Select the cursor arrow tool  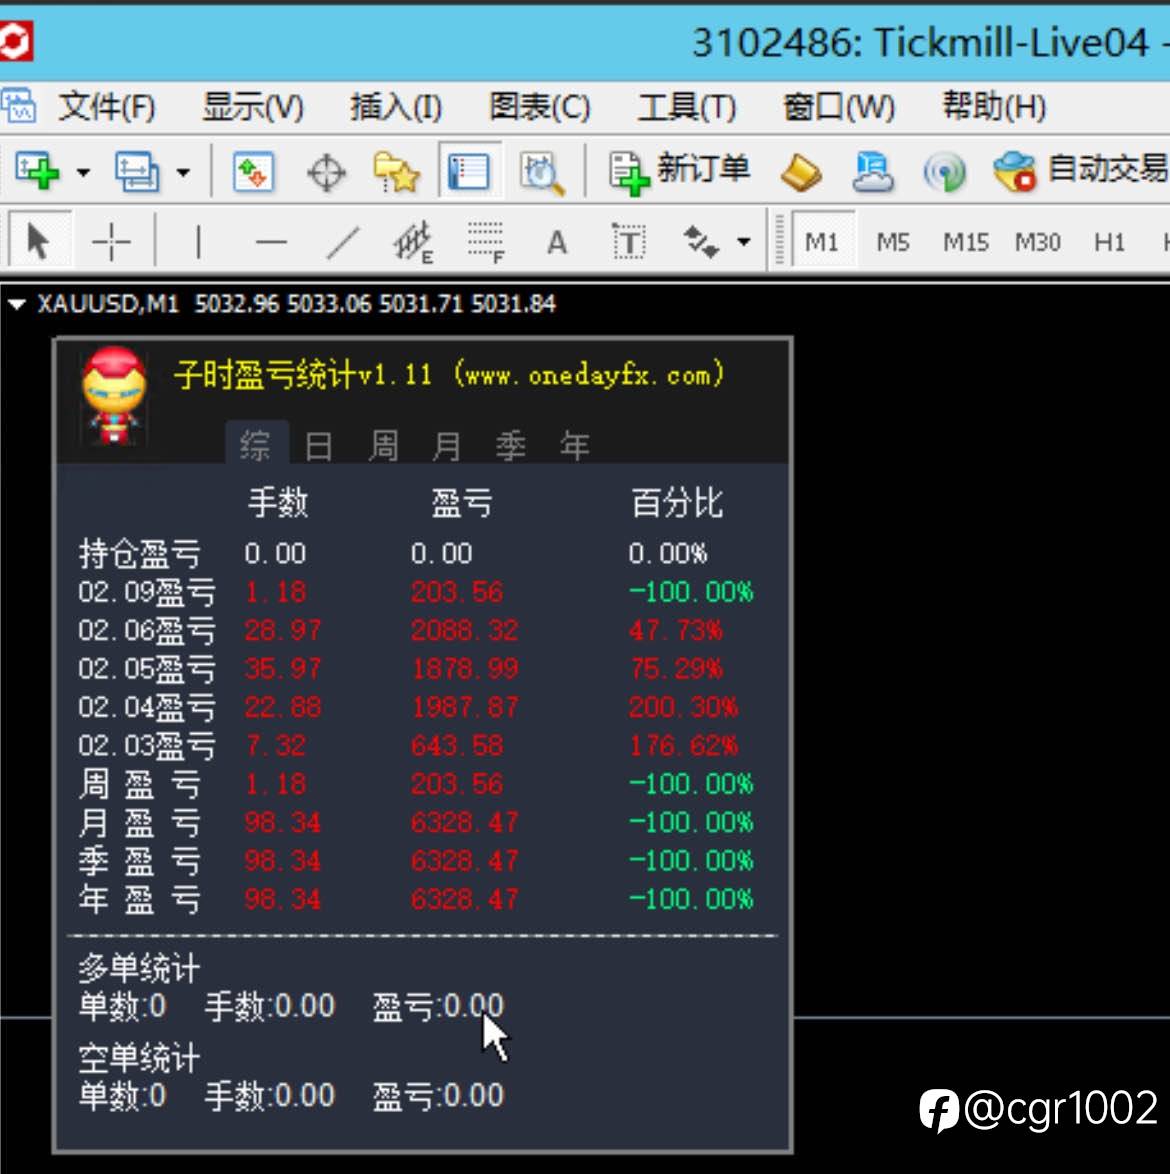coord(39,242)
